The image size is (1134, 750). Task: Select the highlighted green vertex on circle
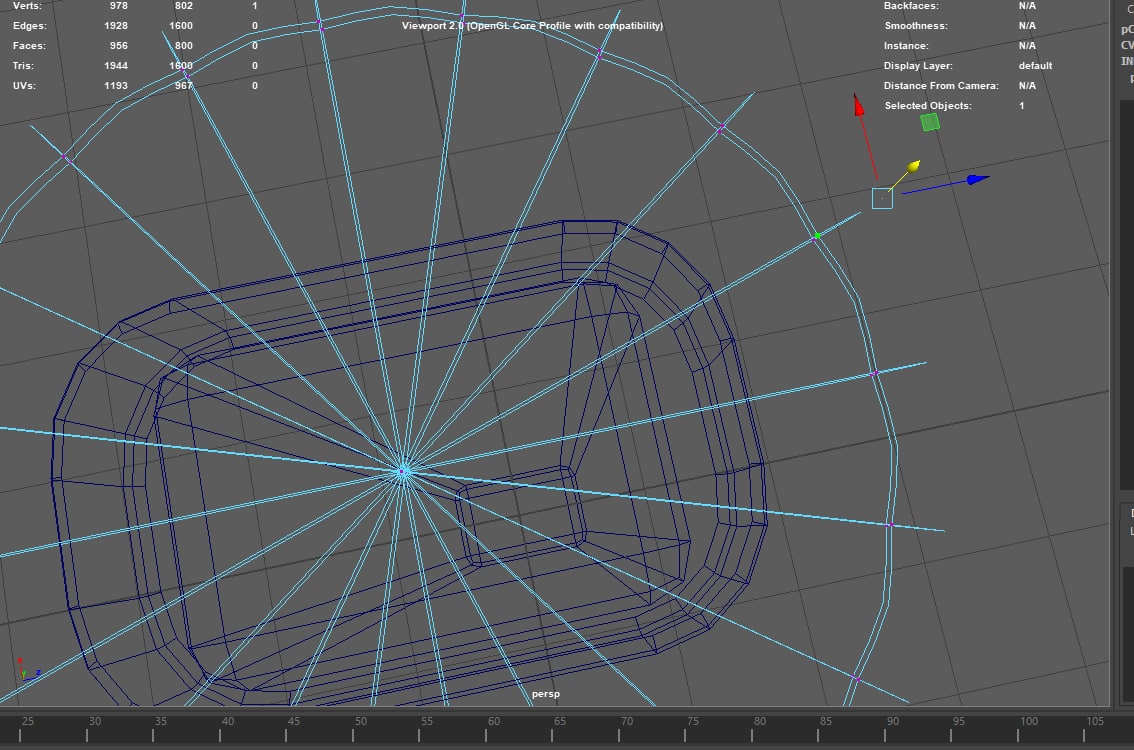(x=817, y=236)
